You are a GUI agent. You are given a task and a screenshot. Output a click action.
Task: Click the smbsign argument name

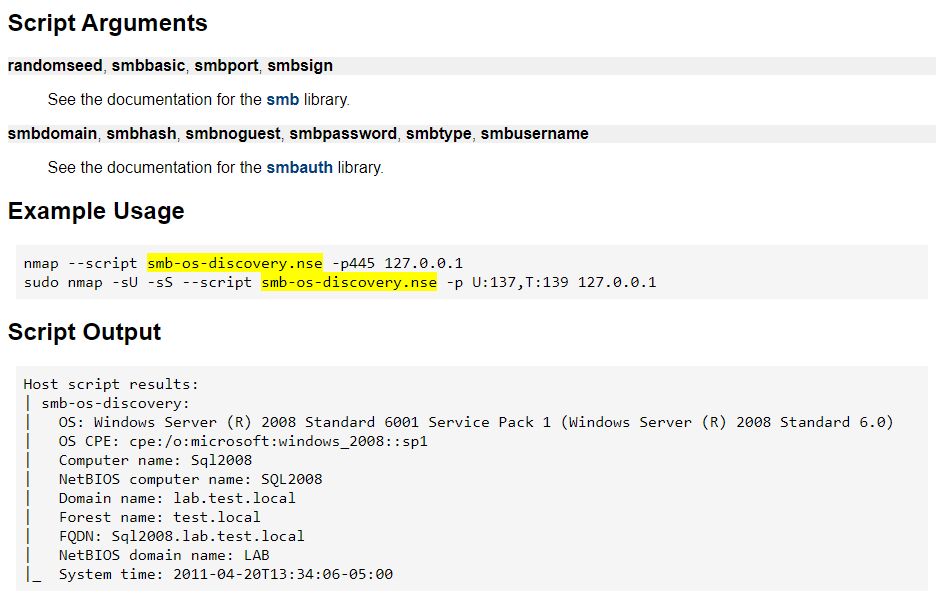[x=300, y=65]
